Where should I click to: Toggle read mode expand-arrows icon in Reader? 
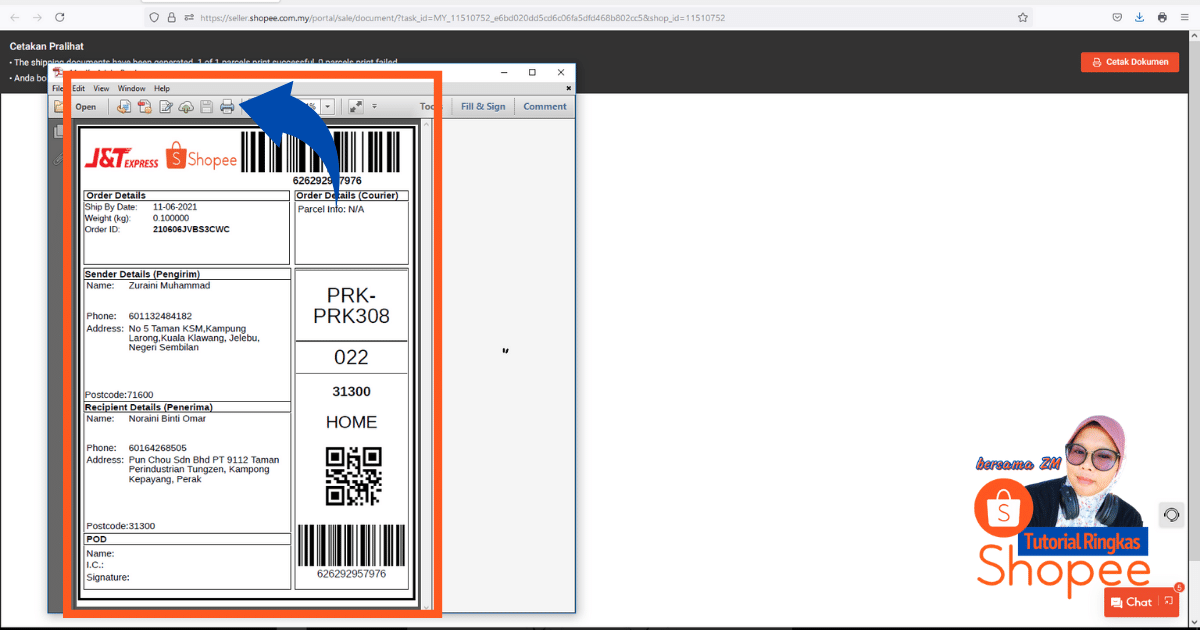356,106
